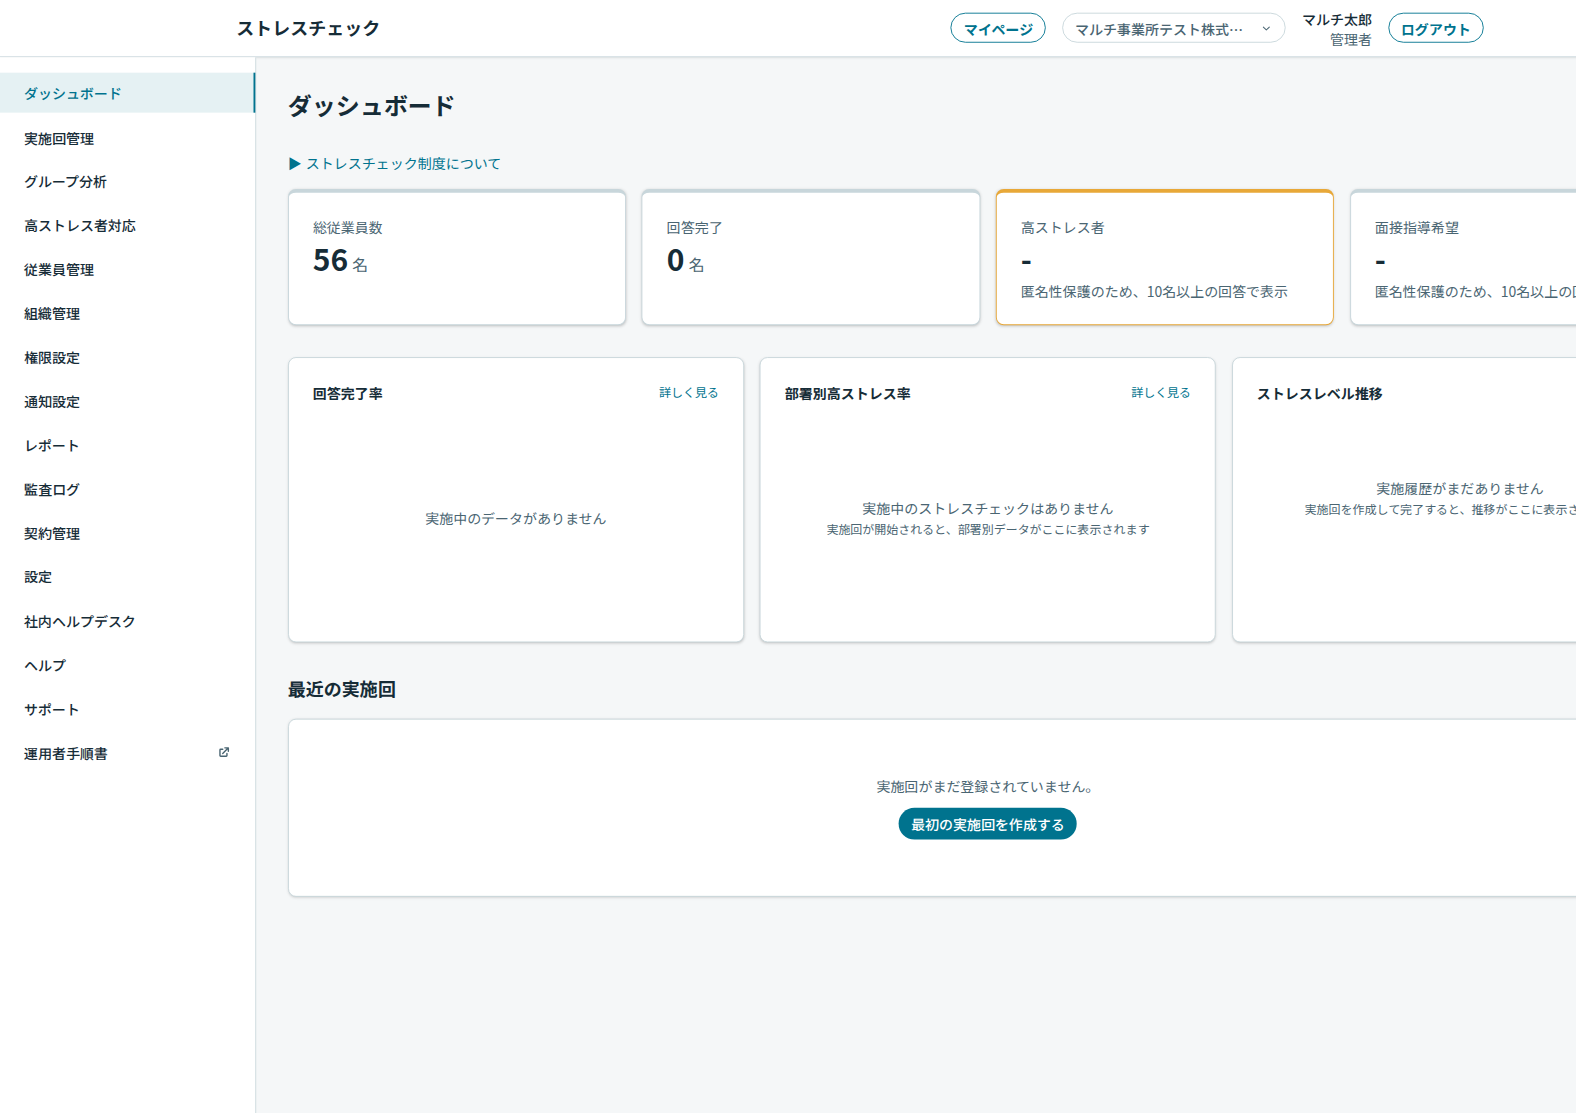The height and width of the screenshot is (1113, 1576).
Task: Click the 管理者 role label
Action: coord(1351,40)
